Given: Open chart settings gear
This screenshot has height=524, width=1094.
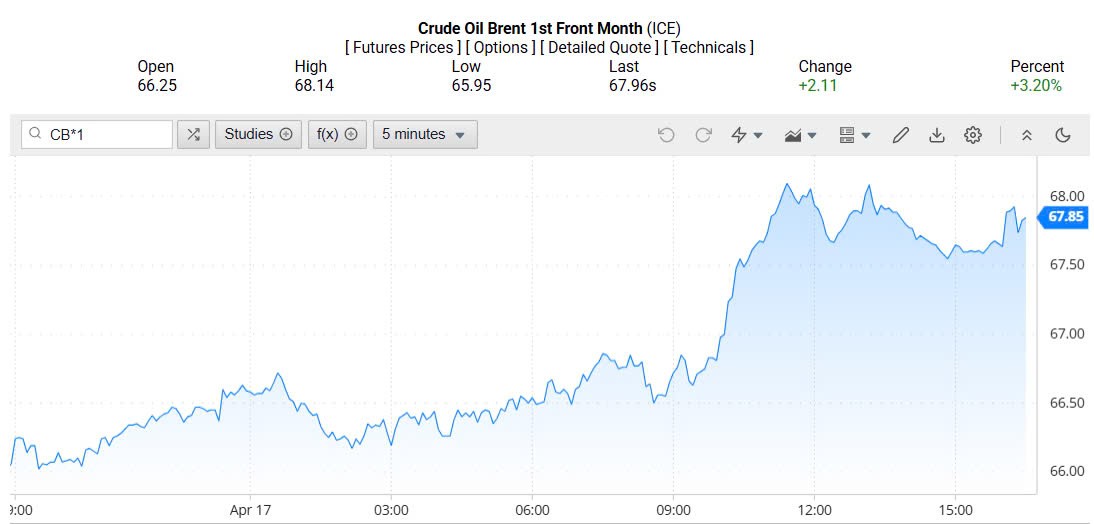Looking at the screenshot, I should (x=973, y=135).
